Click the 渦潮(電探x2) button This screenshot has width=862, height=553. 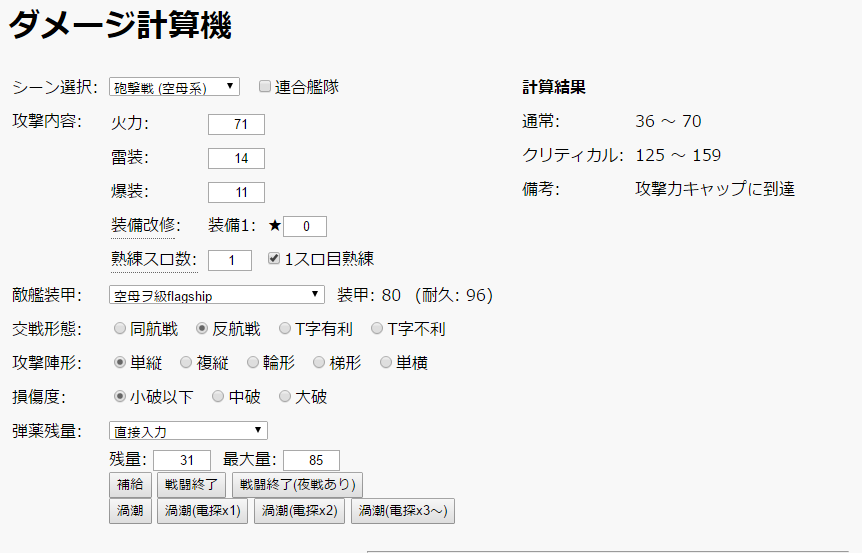[299, 511]
